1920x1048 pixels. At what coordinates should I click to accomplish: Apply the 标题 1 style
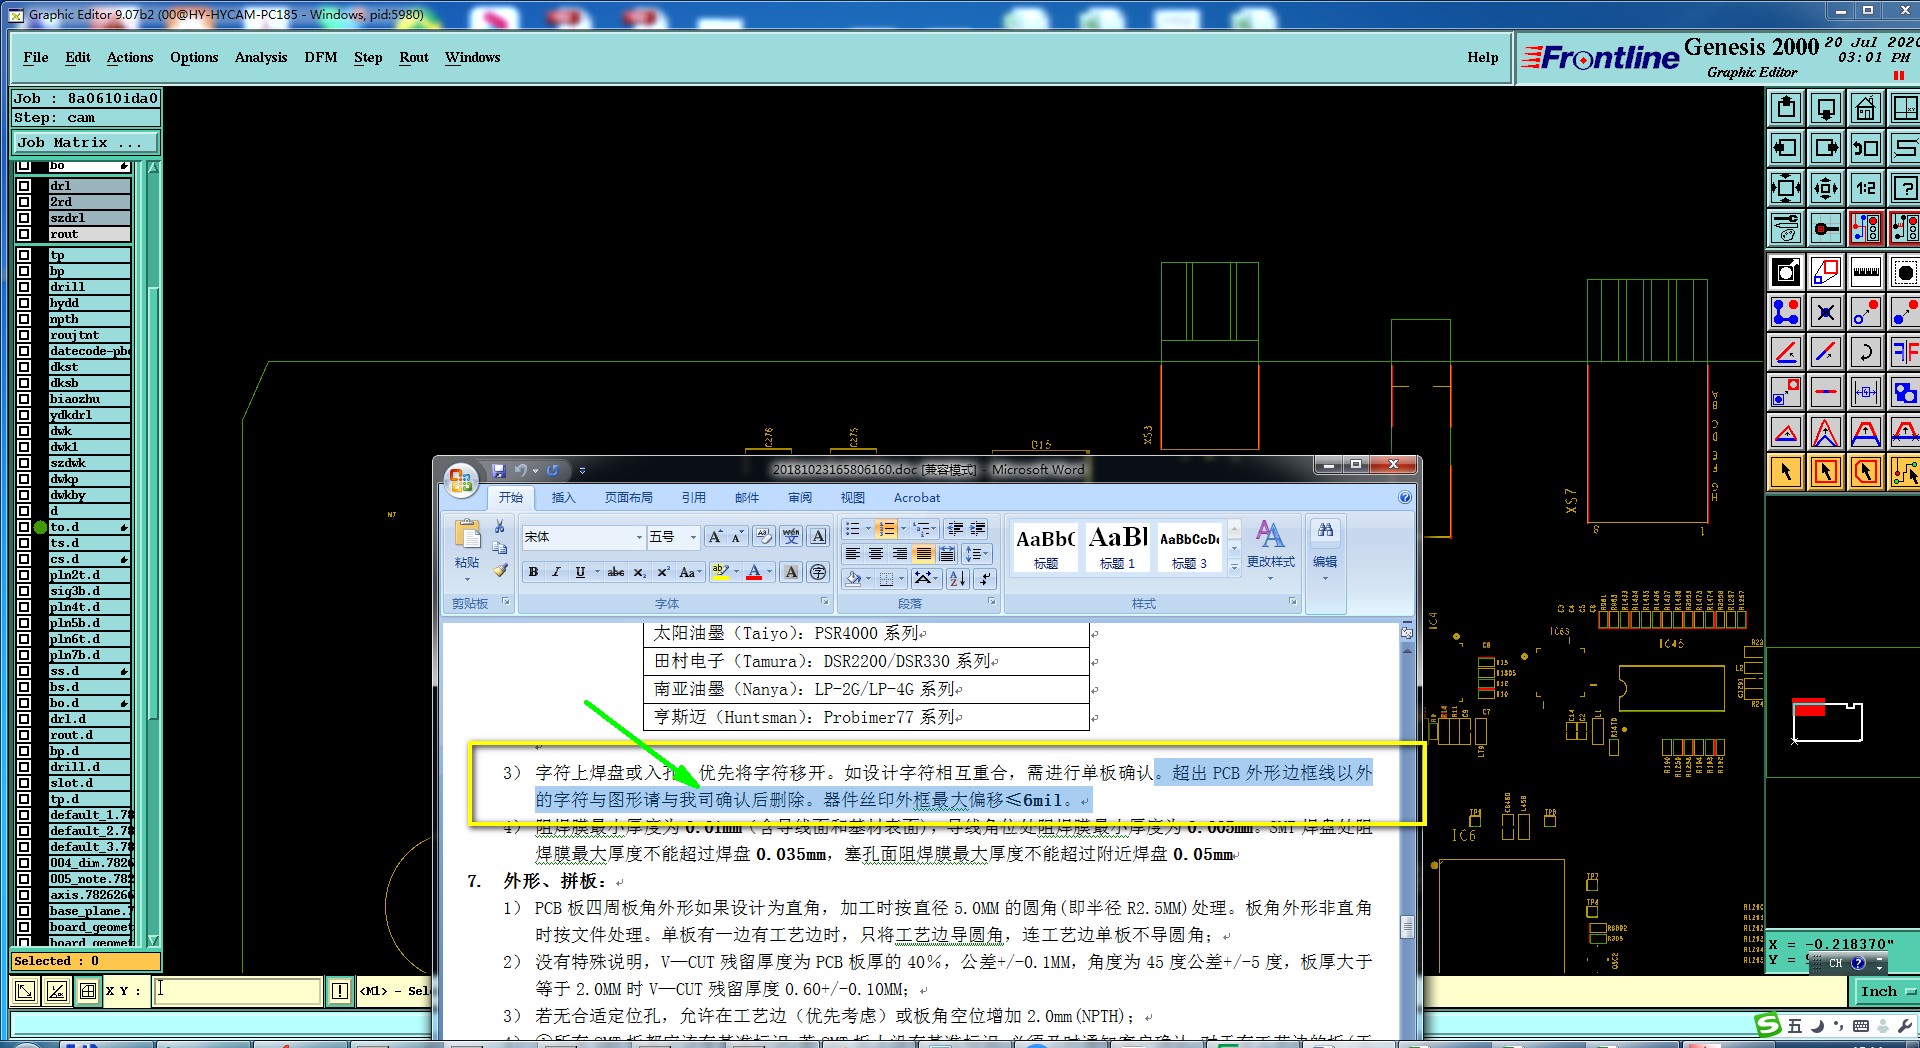click(x=1117, y=547)
